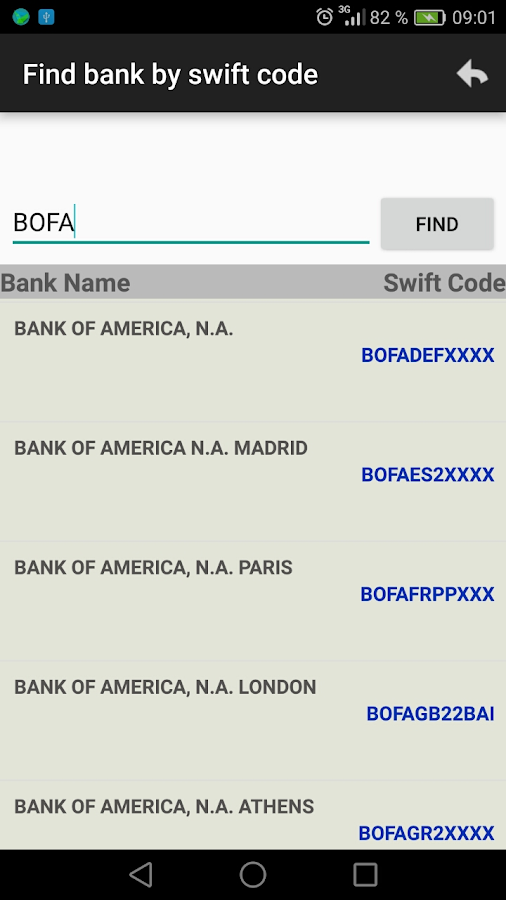This screenshot has height=900, width=506.
Task: Select swift code BOFADEFXXXX
Action: (x=427, y=355)
